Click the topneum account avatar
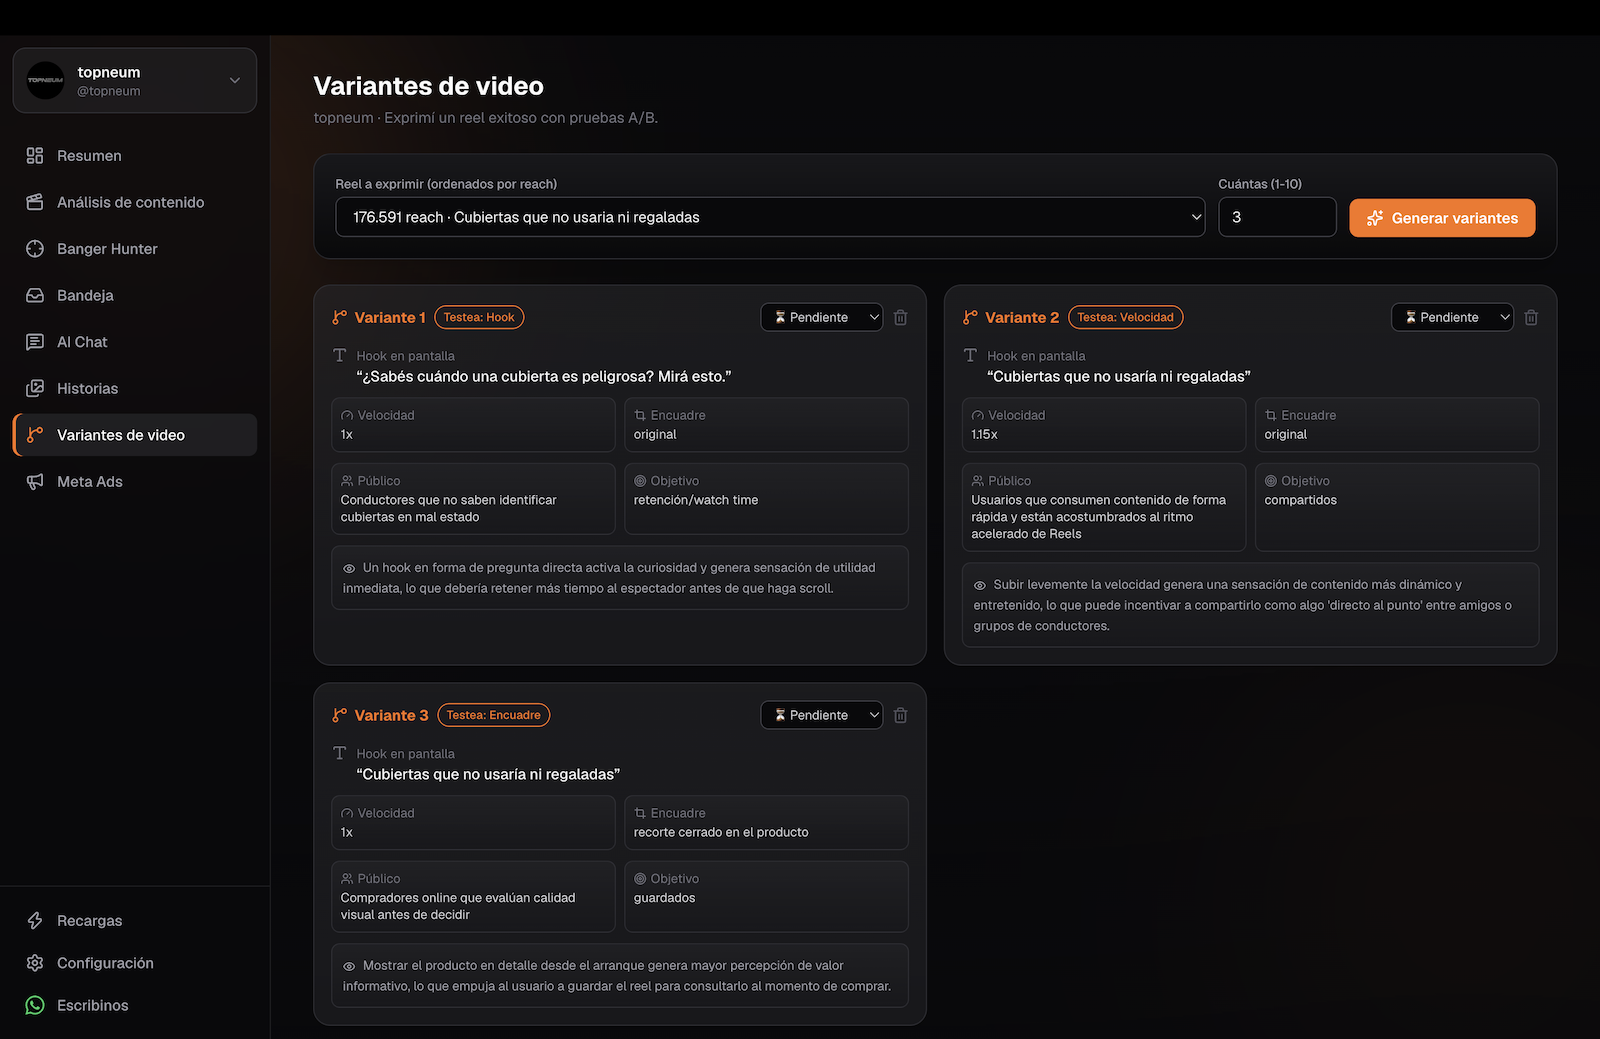The height and width of the screenshot is (1039, 1600). [46, 80]
